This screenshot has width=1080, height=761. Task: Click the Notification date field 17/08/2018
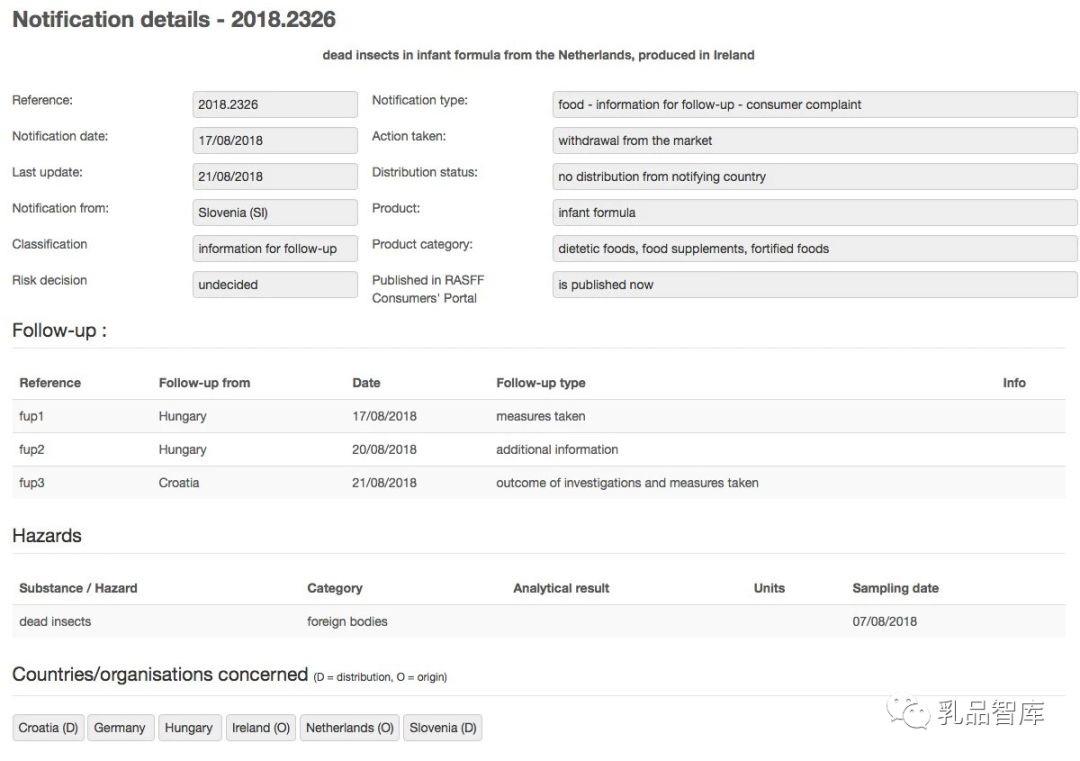[x=274, y=140]
